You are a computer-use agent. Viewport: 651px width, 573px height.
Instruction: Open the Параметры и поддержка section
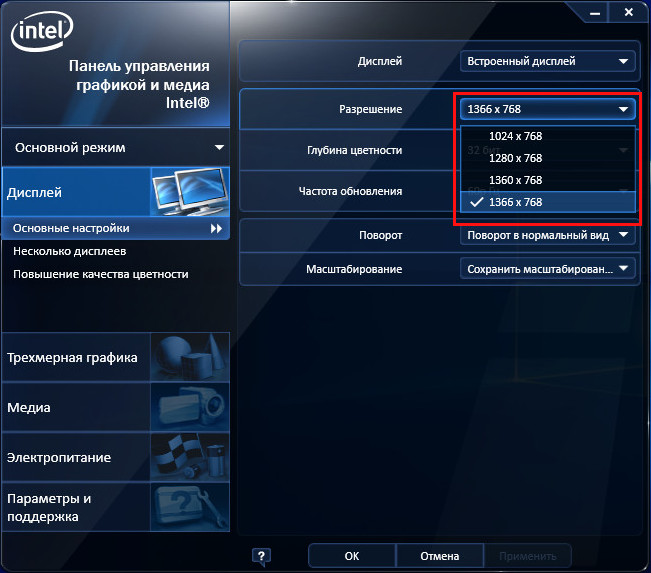pos(115,507)
